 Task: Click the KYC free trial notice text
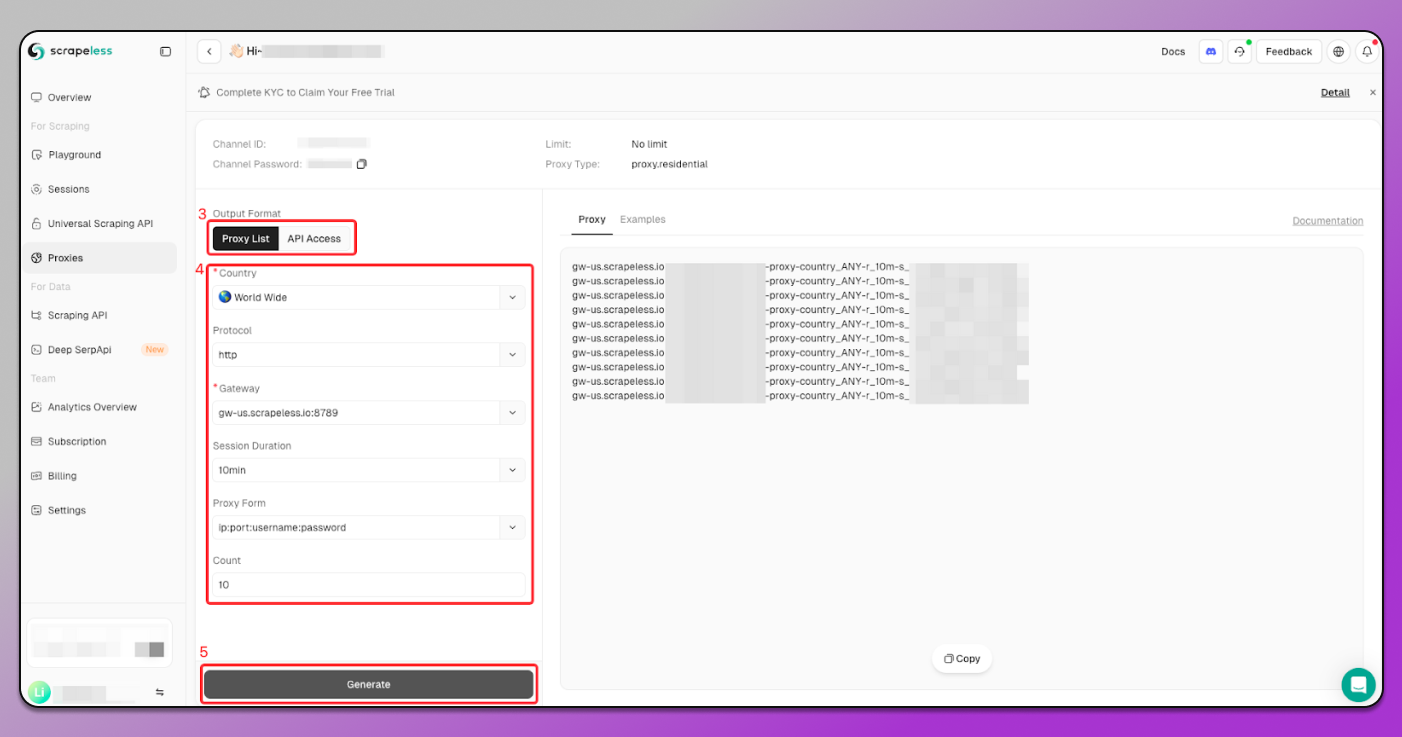click(305, 92)
